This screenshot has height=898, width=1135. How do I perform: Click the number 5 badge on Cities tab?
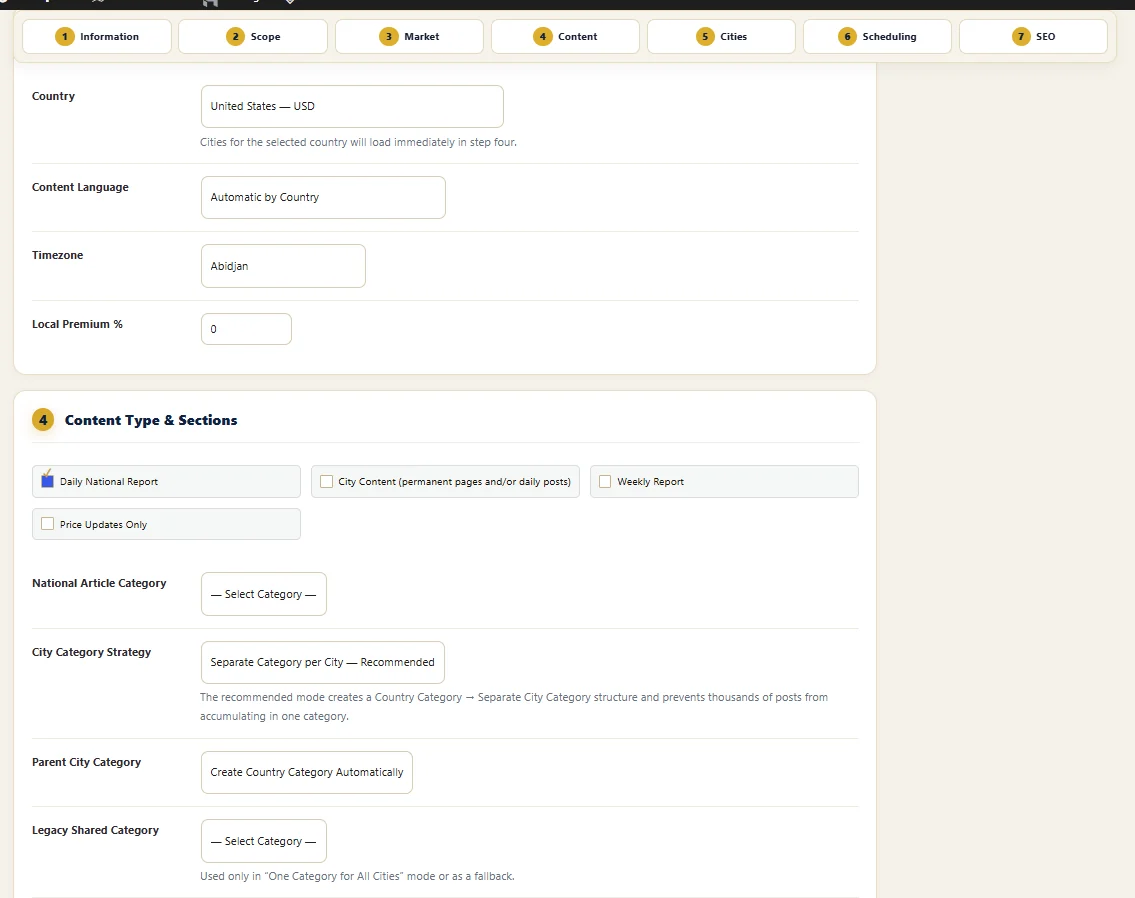coord(705,36)
